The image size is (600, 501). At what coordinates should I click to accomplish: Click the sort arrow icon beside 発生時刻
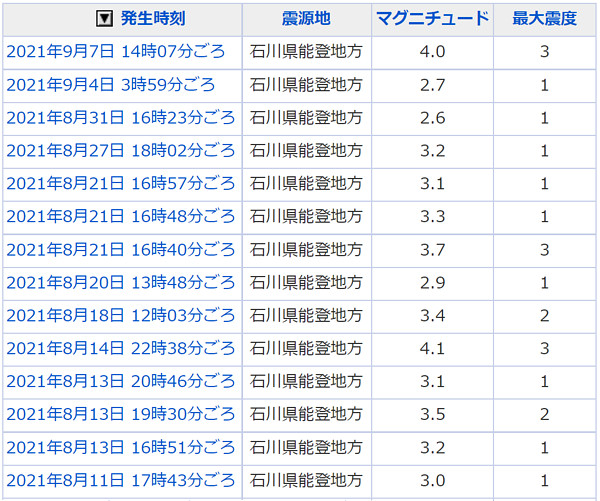click(104, 18)
